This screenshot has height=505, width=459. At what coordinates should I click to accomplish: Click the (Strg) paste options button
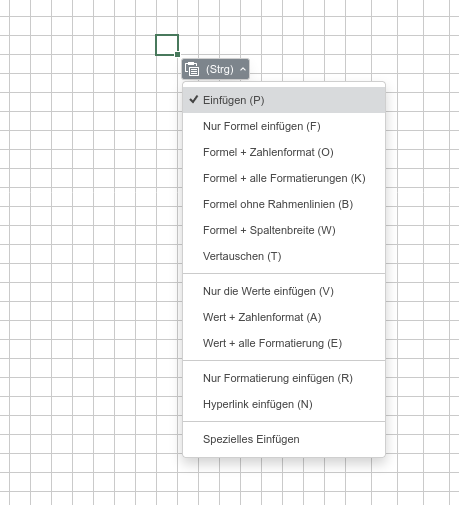(215, 69)
